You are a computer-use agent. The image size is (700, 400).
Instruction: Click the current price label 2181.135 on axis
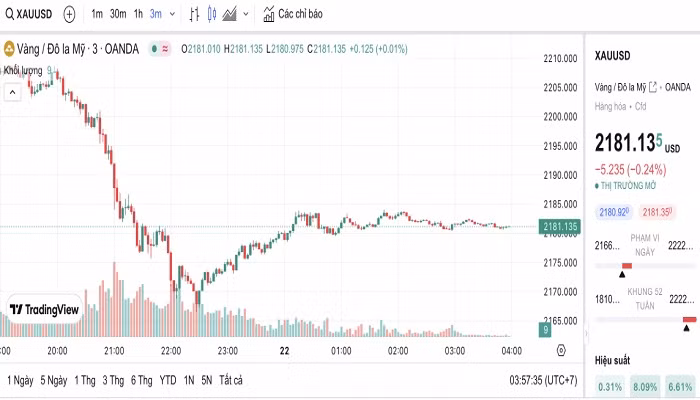(x=560, y=227)
